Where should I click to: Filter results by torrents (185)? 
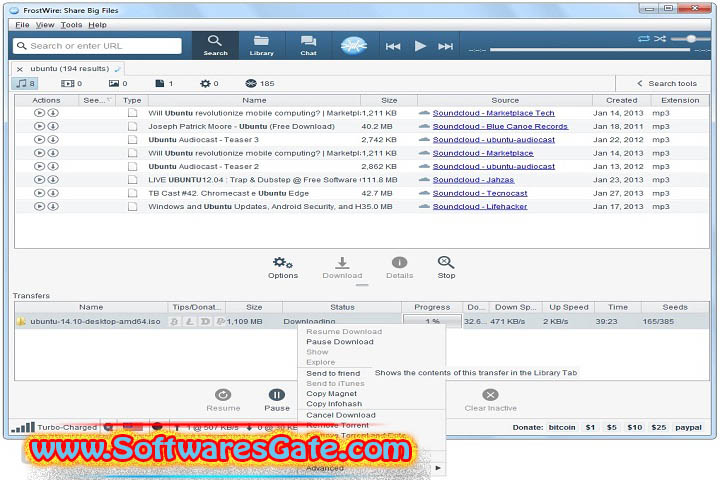[259, 83]
